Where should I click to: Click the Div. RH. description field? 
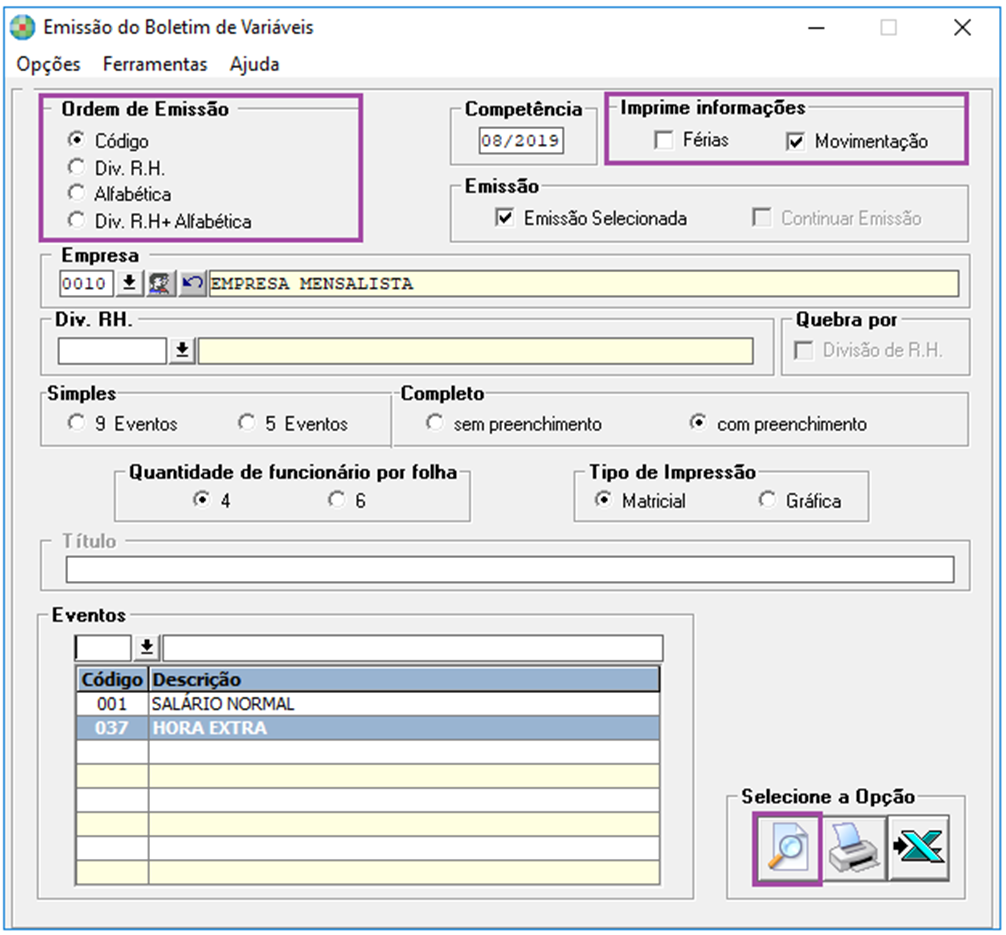(x=475, y=350)
